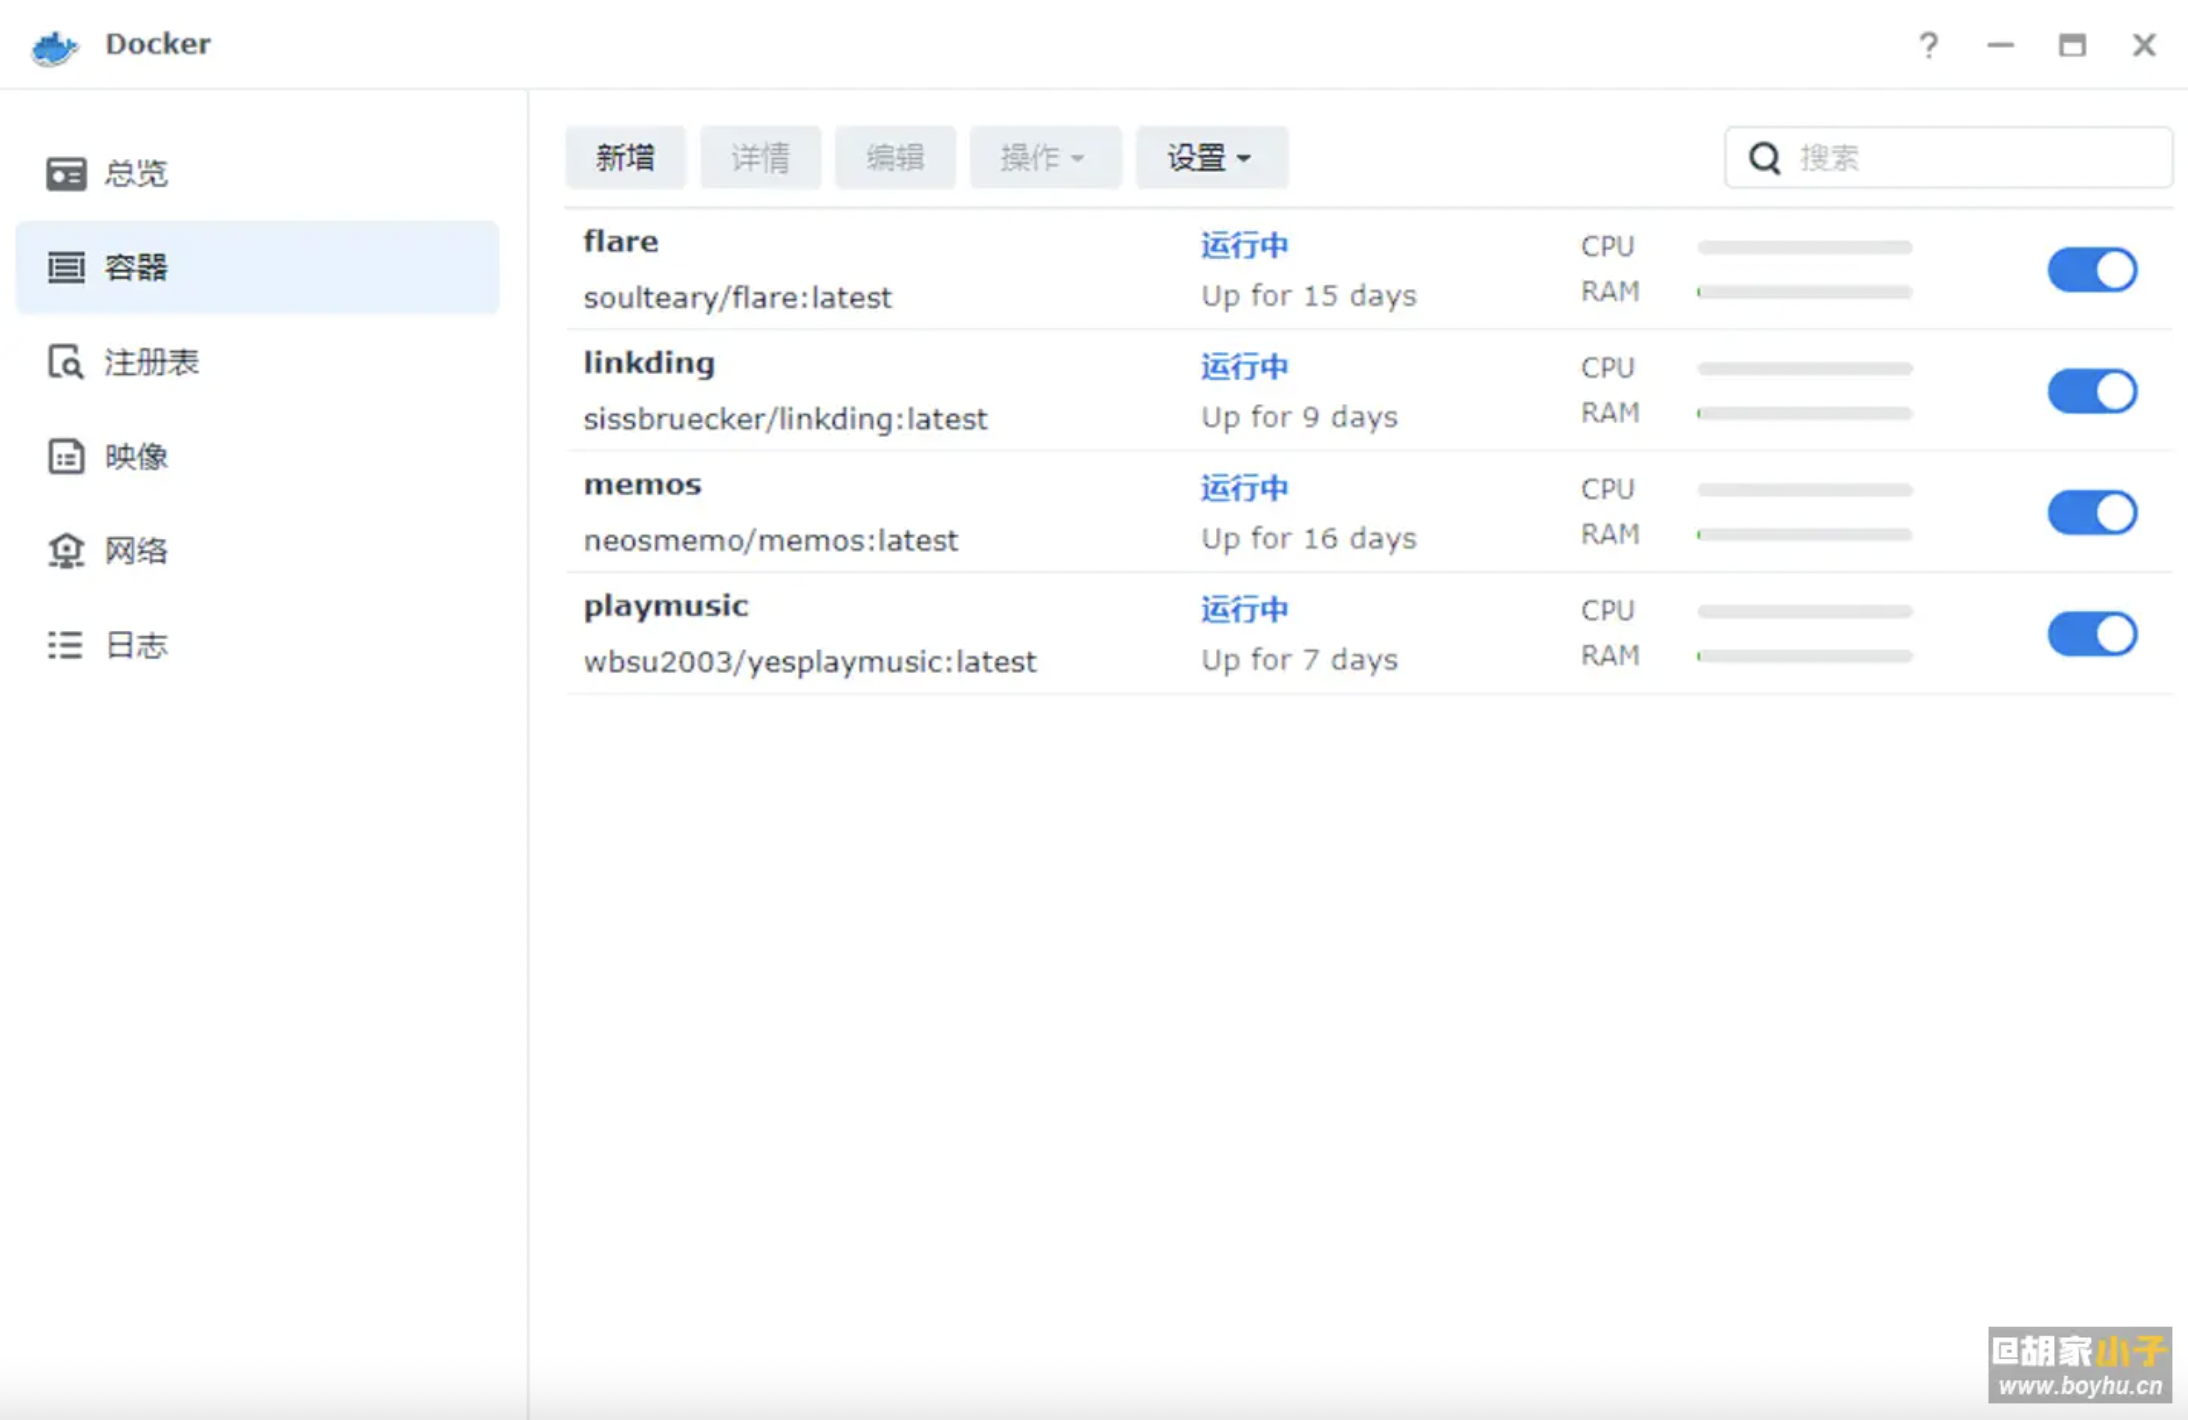The width and height of the screenshot is (2188, 1420).
Task: Click the flare RAM usage bar
Action: click(x=1804, y=292)
